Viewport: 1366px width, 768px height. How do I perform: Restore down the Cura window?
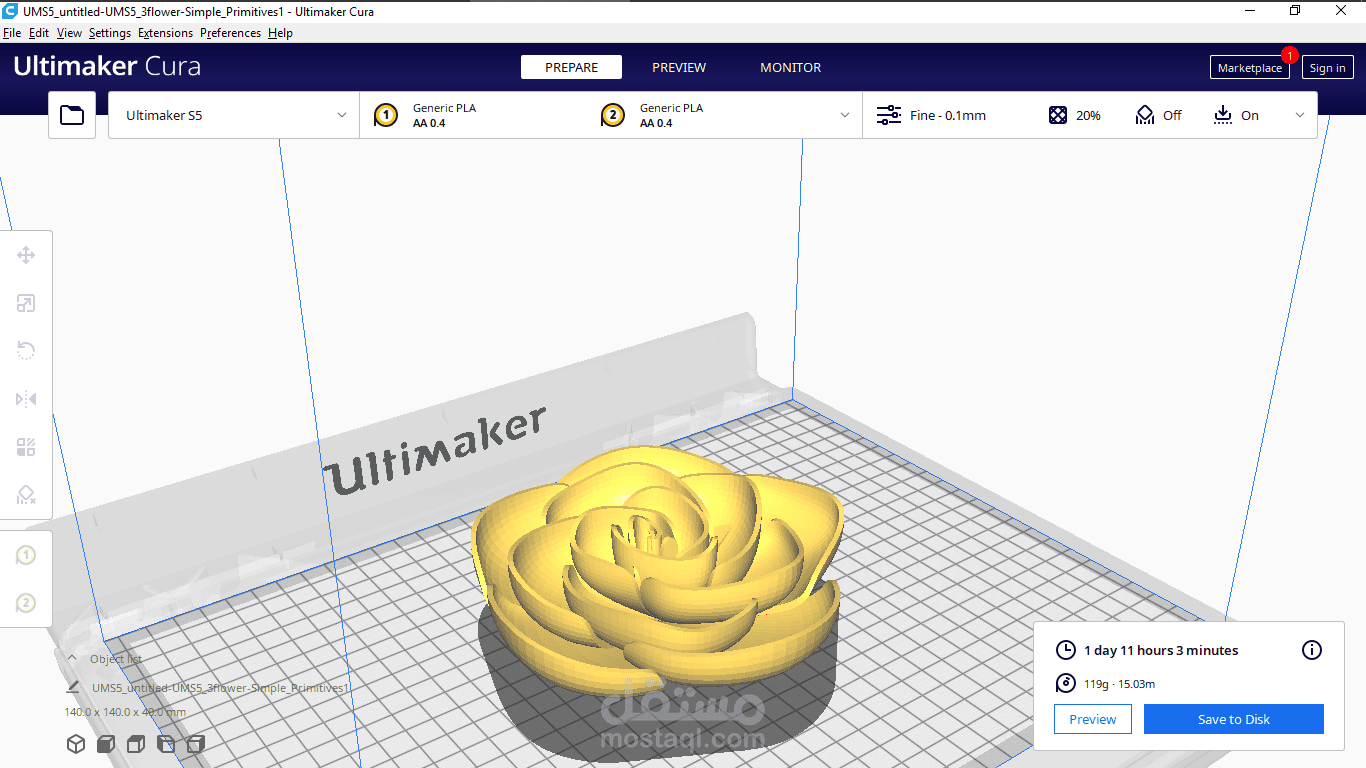click(x=1295, y=10)
